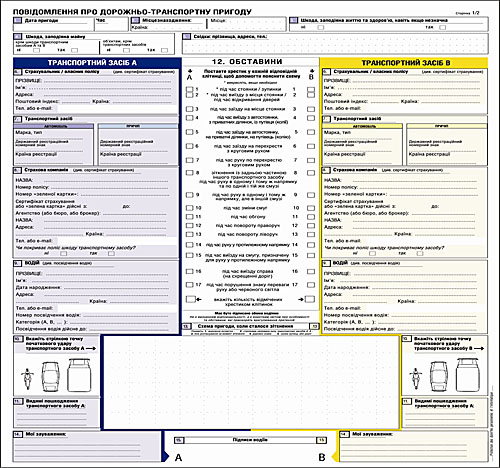
Task: Check circumstance 13 left turn box, vehicle B
Action: tap(311, 235)
